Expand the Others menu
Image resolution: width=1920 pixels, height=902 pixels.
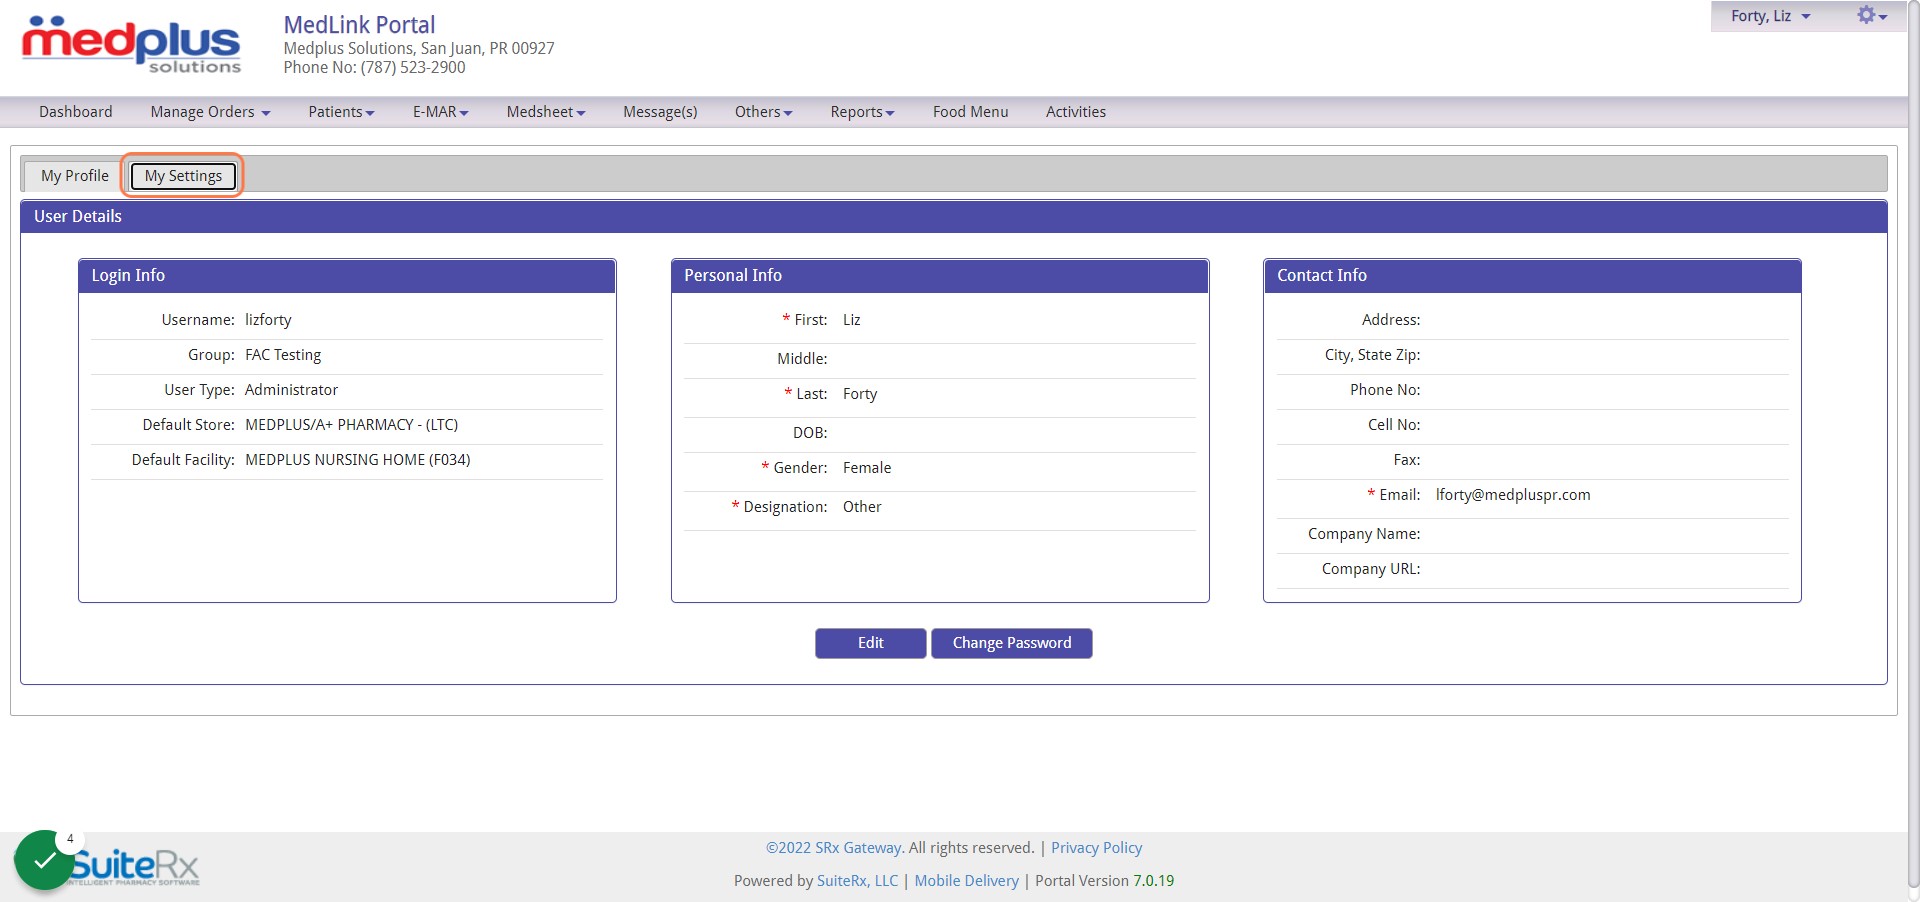[763, 112]
